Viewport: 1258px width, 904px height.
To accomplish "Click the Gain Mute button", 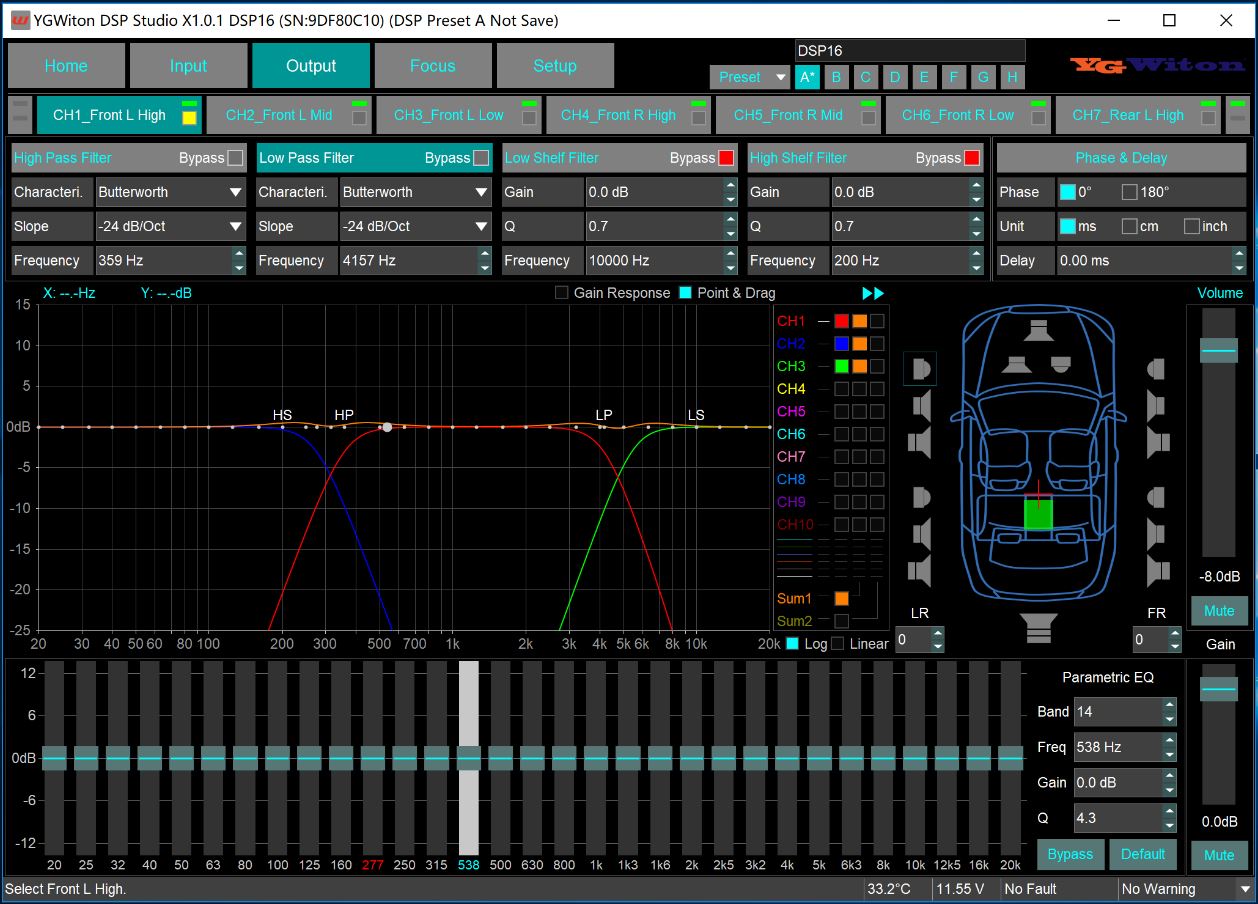I will click(x=1219, y=855).
